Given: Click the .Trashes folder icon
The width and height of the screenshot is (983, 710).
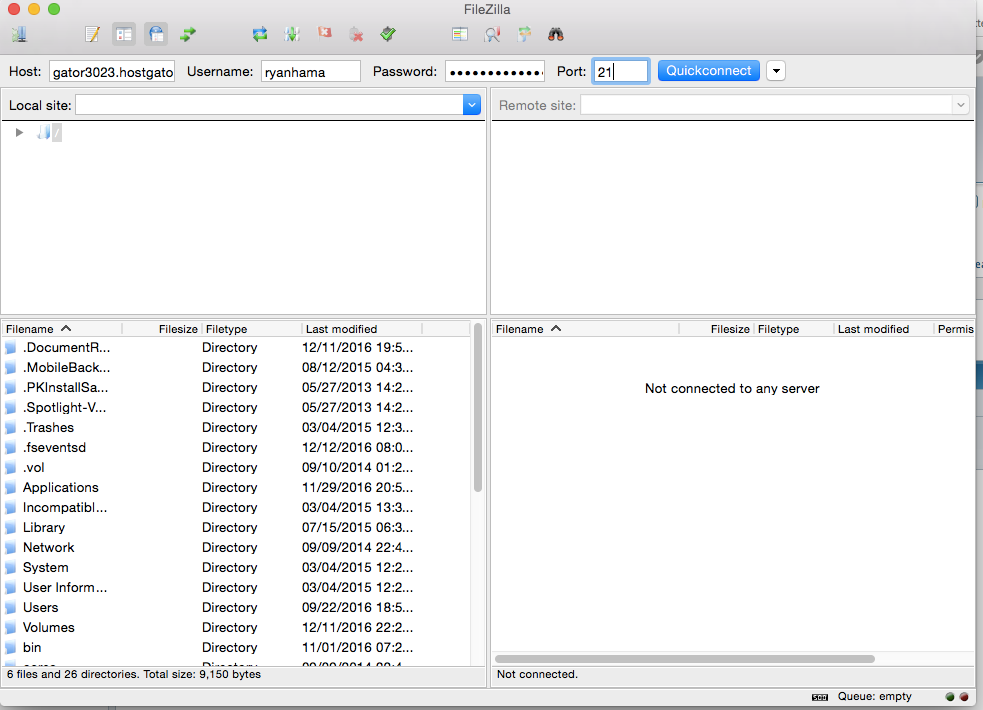Looking at the screenshot, I should pos(11,428).
